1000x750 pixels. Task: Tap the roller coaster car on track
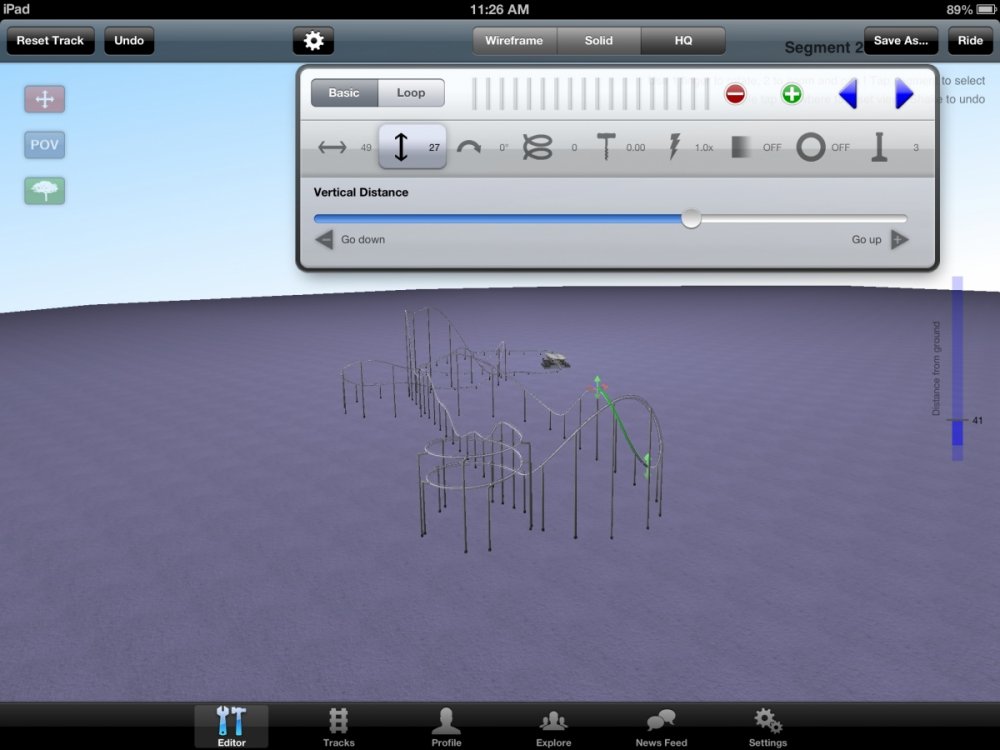(x=553, y=360)
